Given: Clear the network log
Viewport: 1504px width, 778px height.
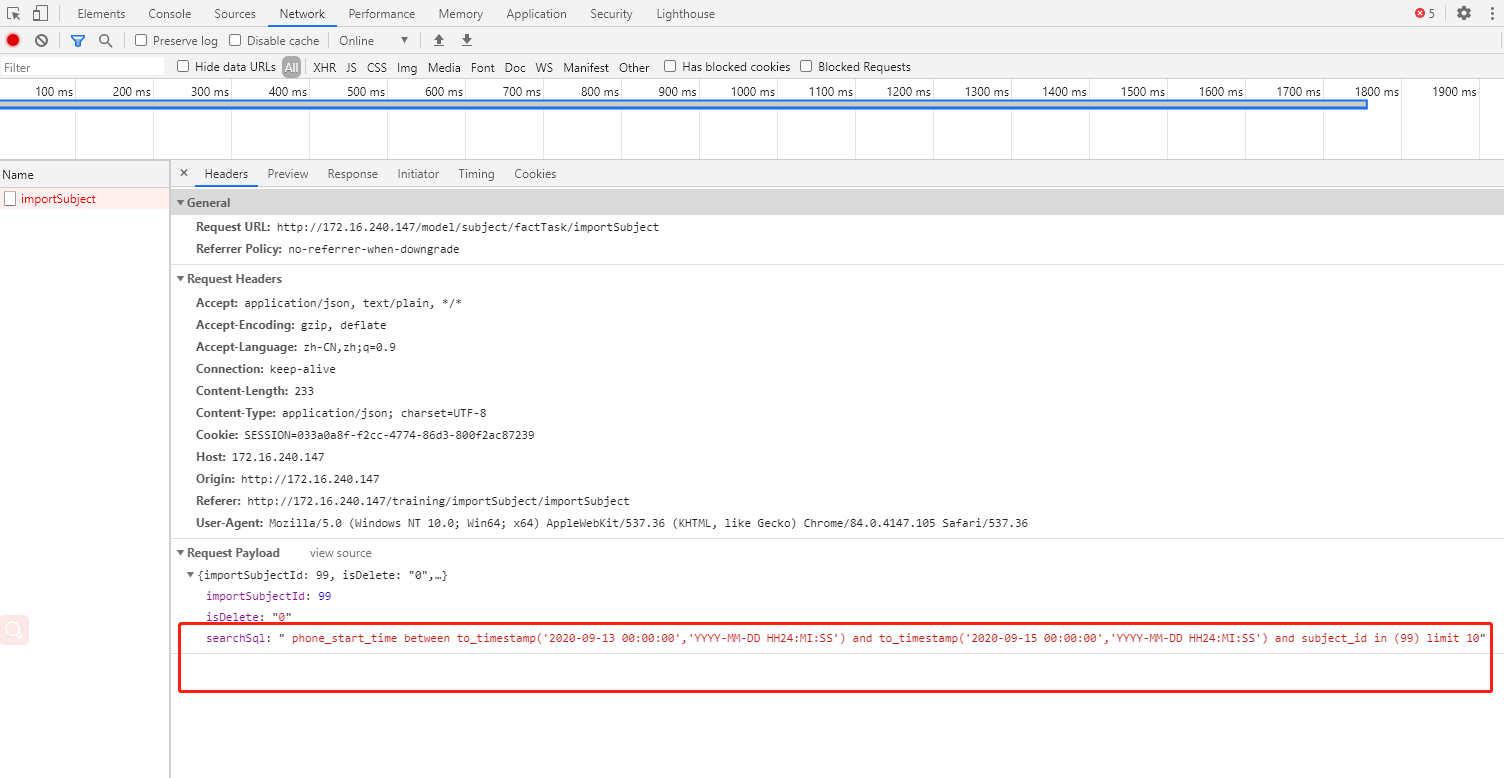Looking at the screenshot, I should point(41,41).
